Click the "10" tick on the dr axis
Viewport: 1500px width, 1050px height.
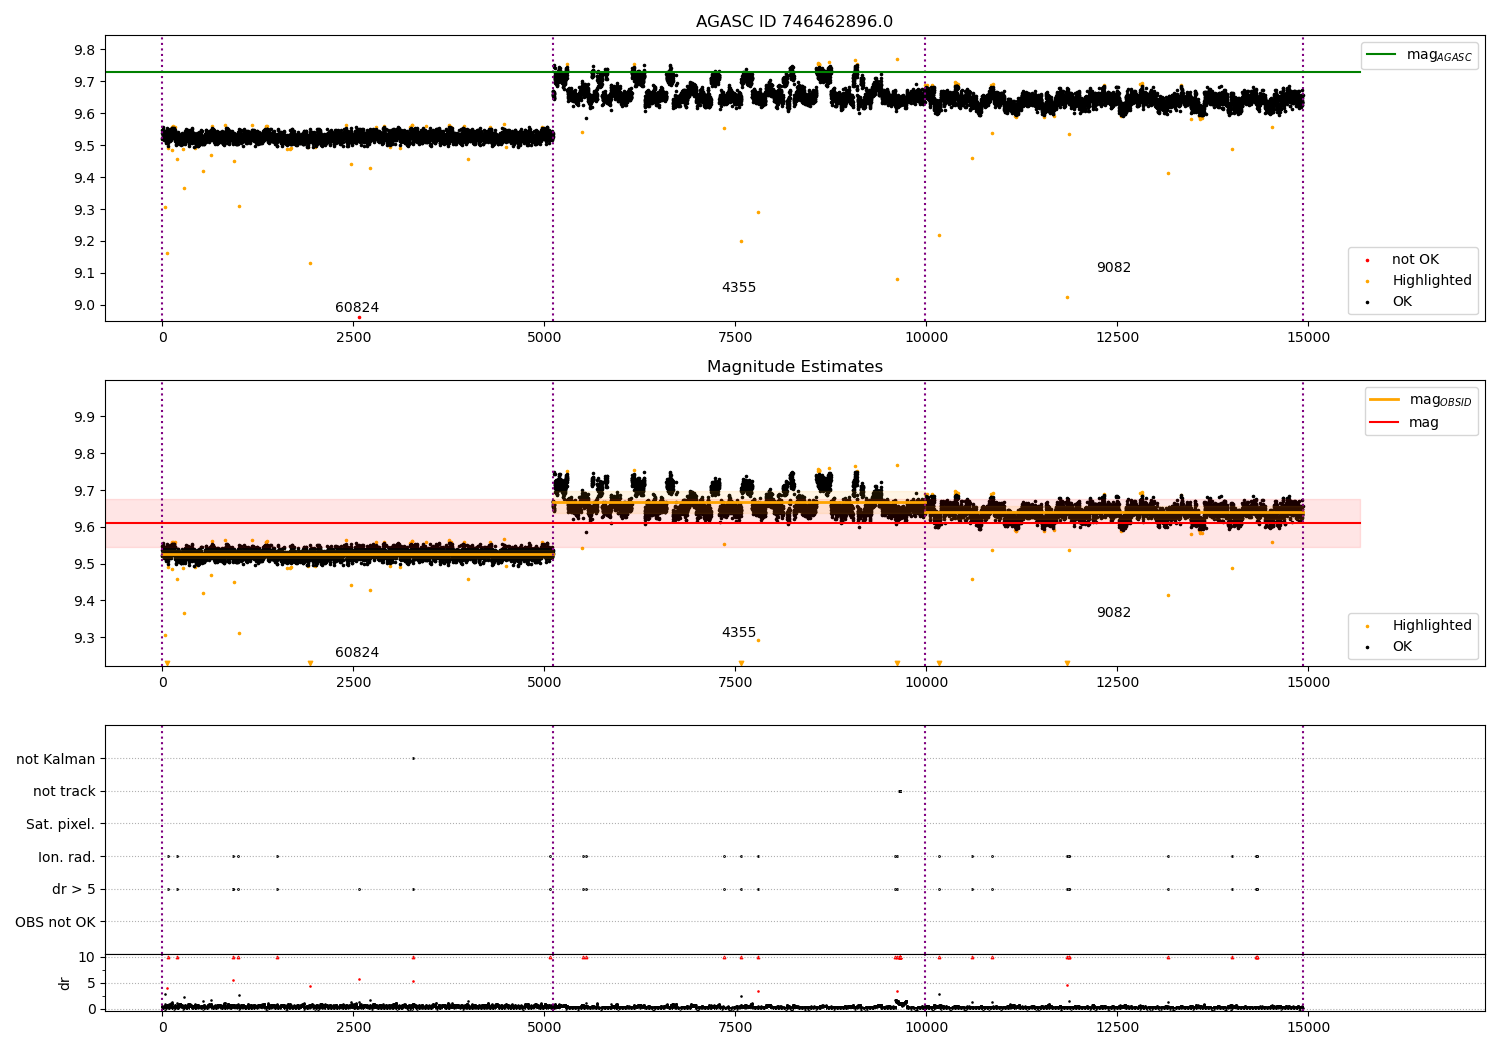pos(87,957)
